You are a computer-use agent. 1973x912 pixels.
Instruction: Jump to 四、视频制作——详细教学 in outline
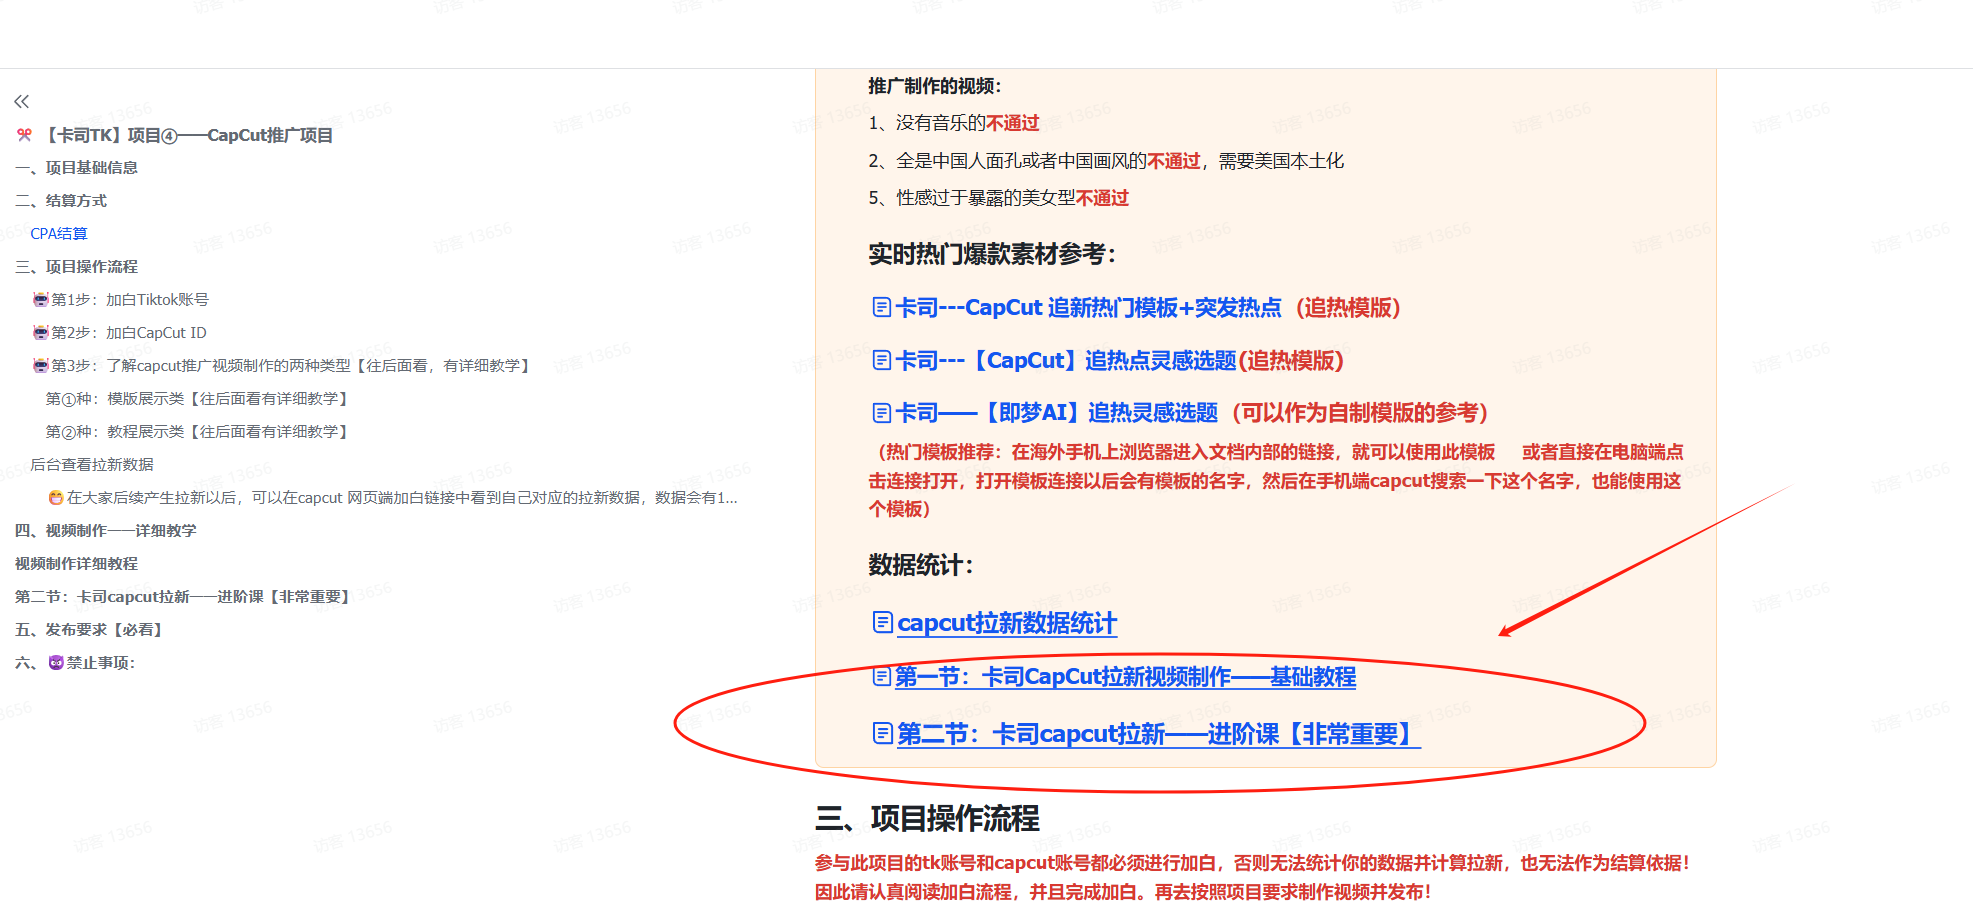[105, 531]
